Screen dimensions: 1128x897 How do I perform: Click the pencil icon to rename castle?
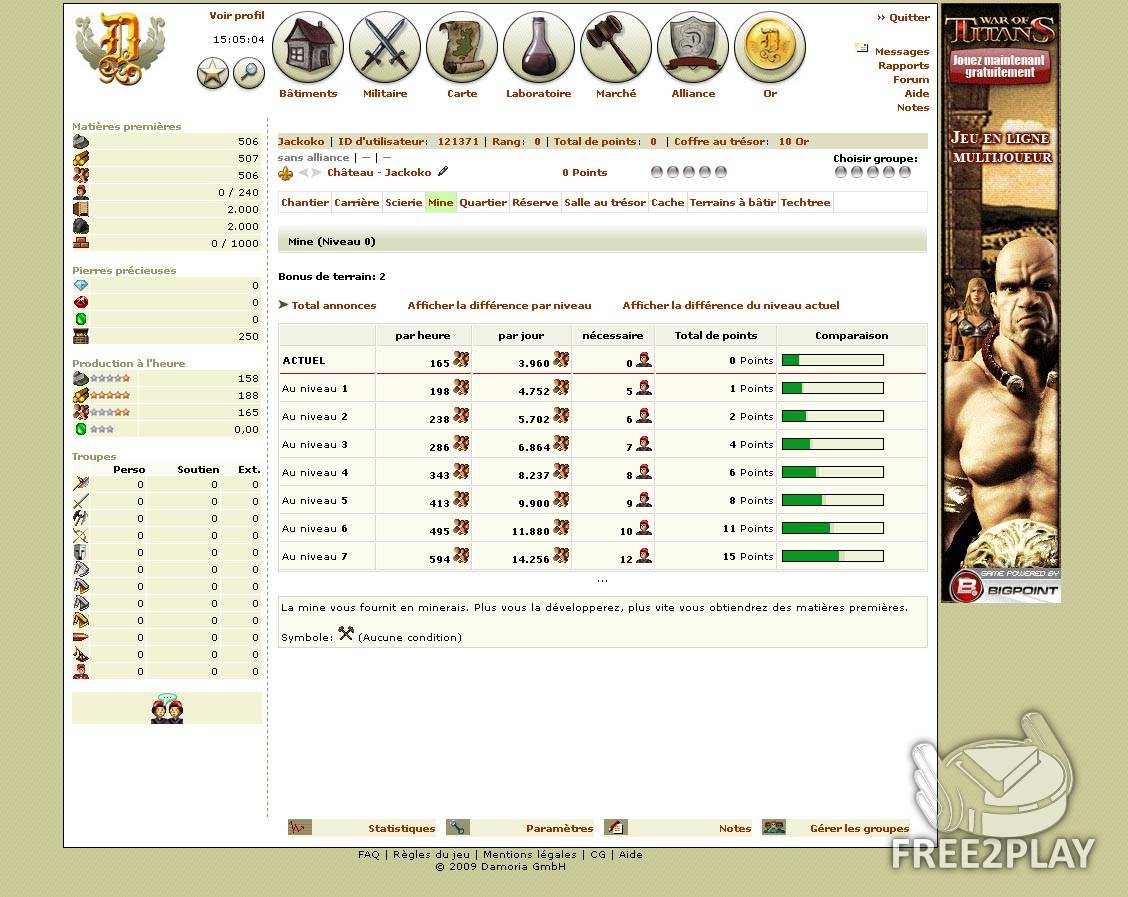point(443,171)
